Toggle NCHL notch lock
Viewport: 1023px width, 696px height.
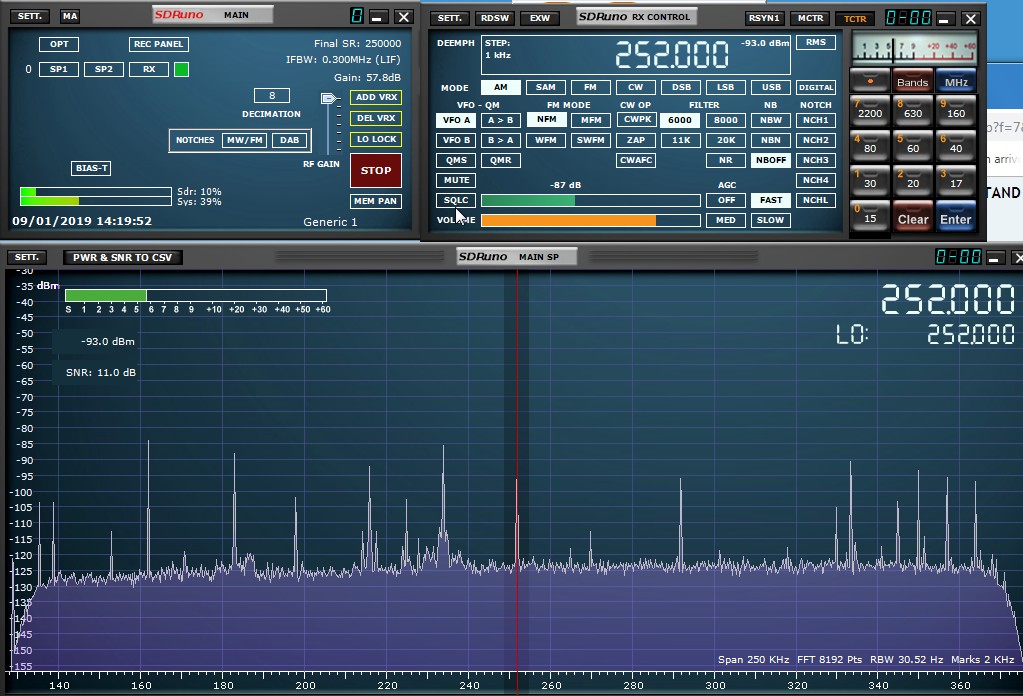pyautogui.click(x=816, y=200)
